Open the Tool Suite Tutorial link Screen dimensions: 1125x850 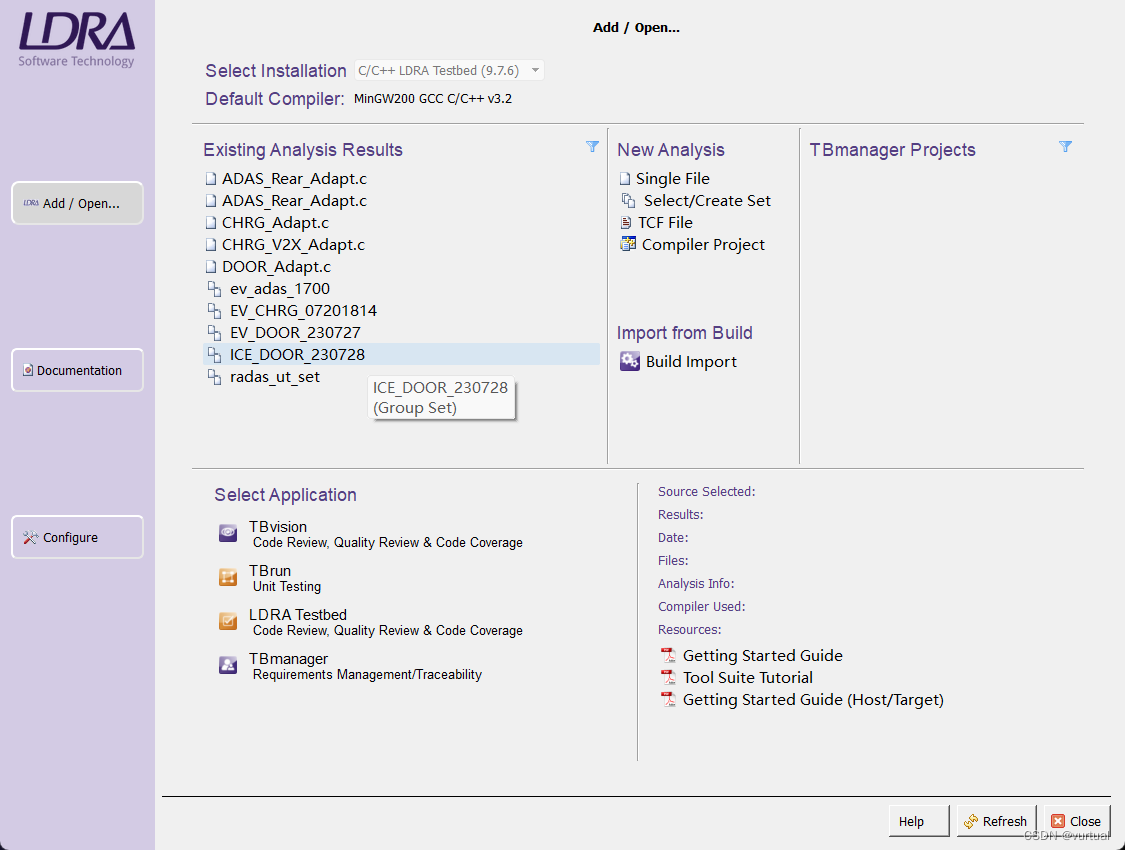tap(748, 678)
